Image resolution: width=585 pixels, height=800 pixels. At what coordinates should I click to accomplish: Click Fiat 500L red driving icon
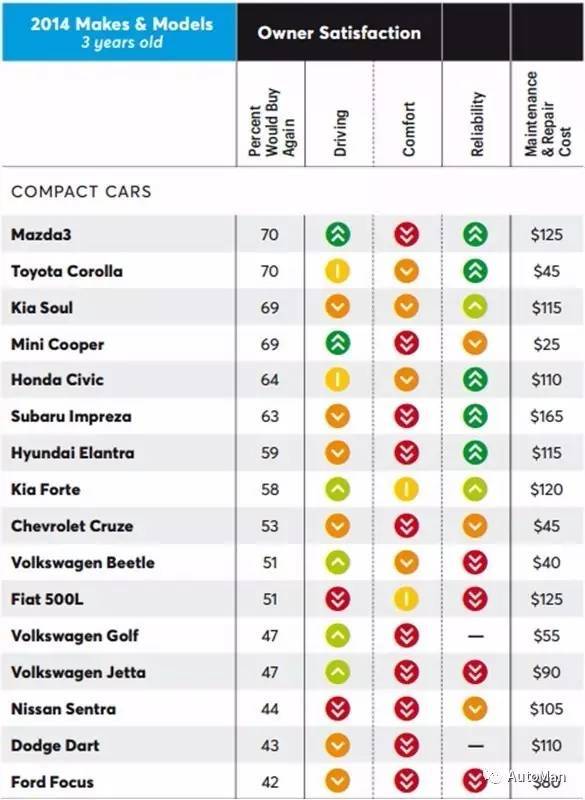pyautogui.click(x=338, y=599)
